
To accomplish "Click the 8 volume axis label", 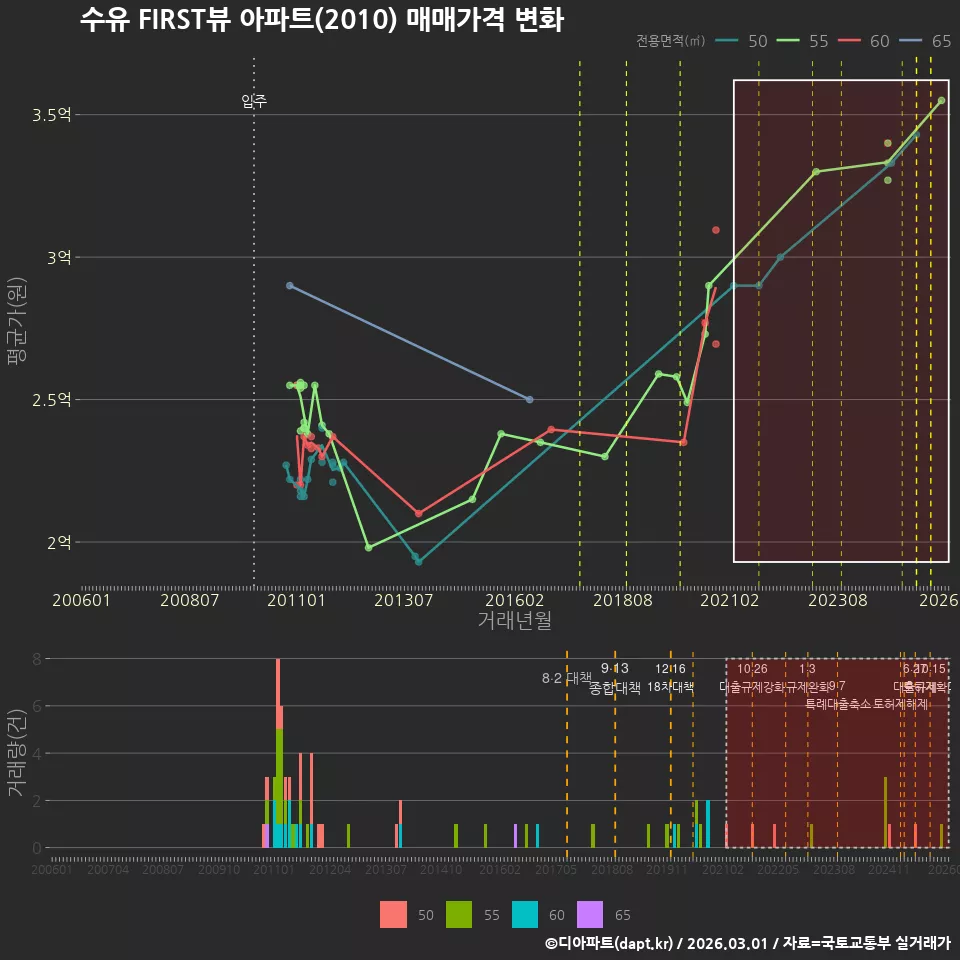I will 37,659.
